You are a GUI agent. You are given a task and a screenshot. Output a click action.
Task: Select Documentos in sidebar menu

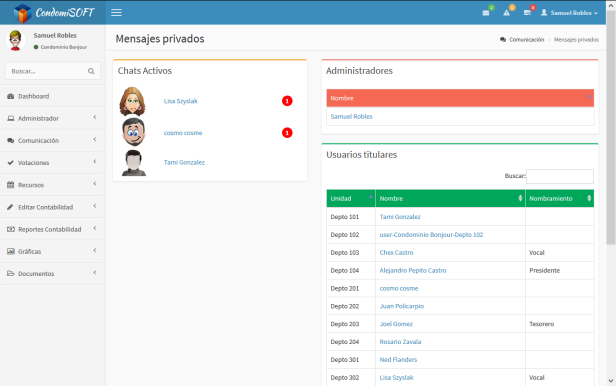point(53,274)
